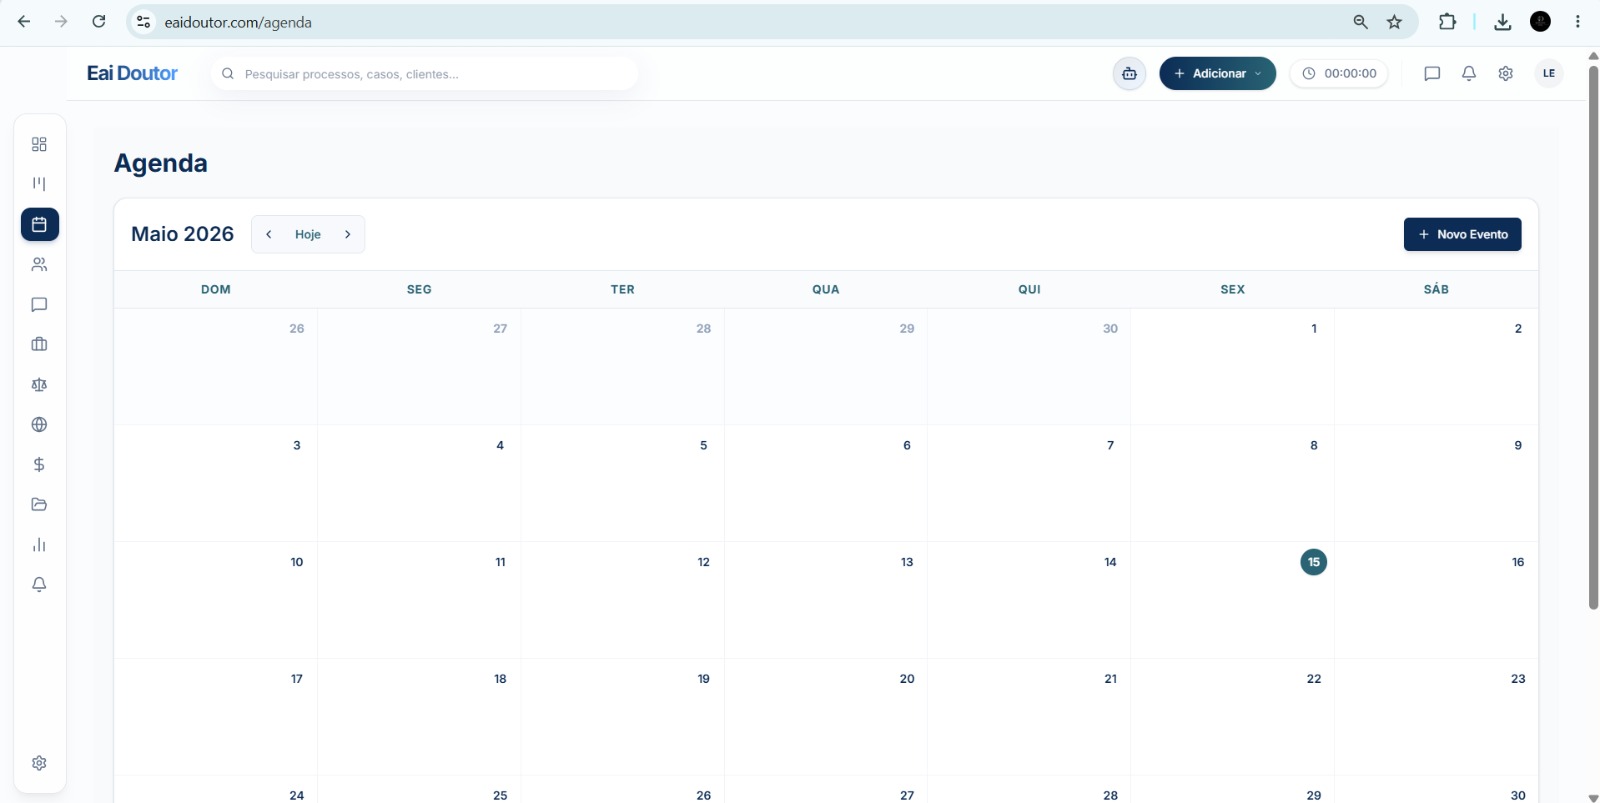The height and width of the screenshot is (803, 1600).
Task: Select day 23 in the calendar
Action: [1518, 680]
